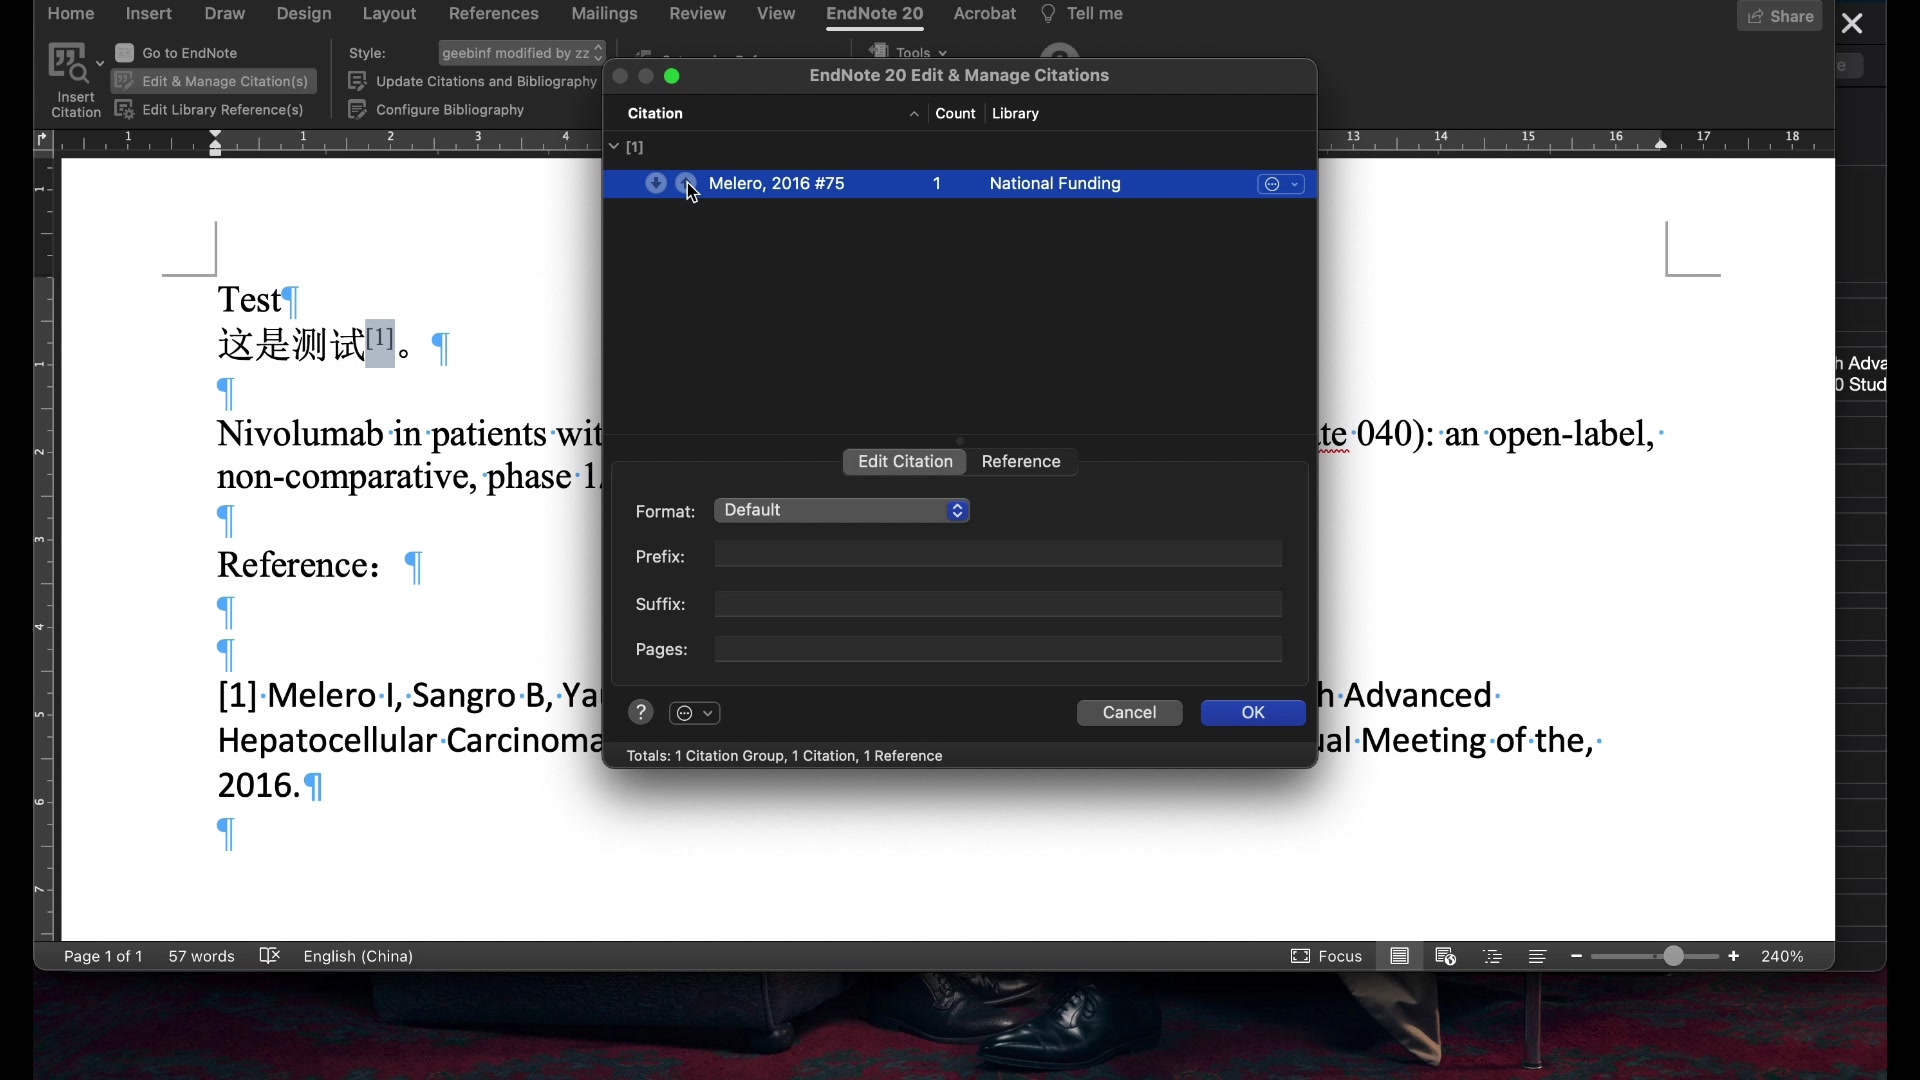Screen dimensions: 1920x1080
Task: Open the Draw ribbon tab
Action: pyautogui.click(x=225, y=14)
